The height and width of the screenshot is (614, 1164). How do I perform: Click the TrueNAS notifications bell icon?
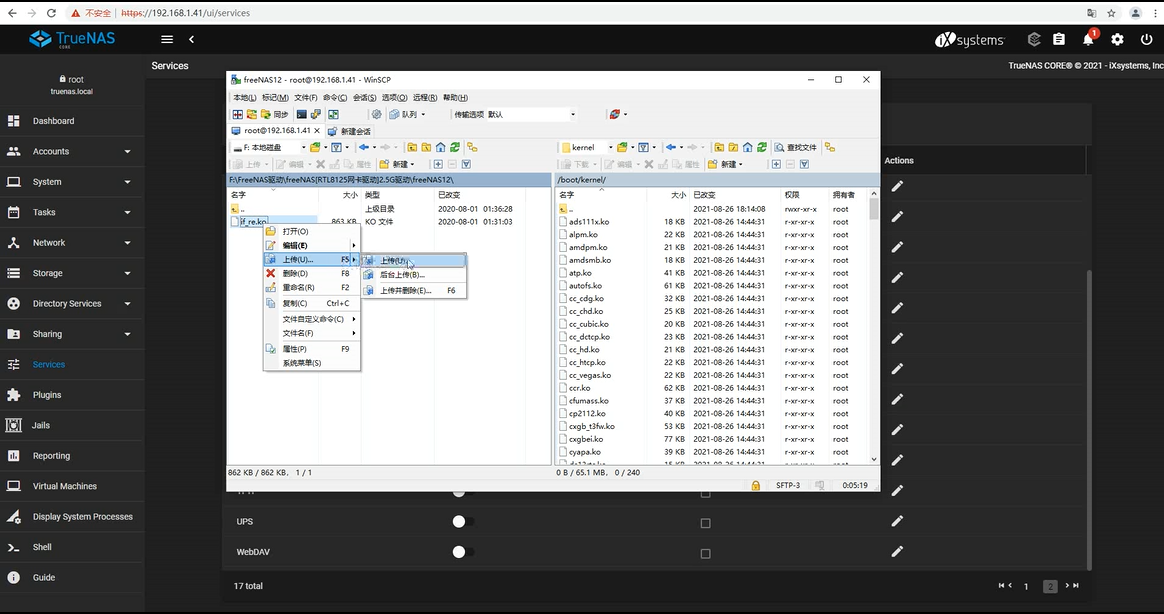pos(1088,40)
